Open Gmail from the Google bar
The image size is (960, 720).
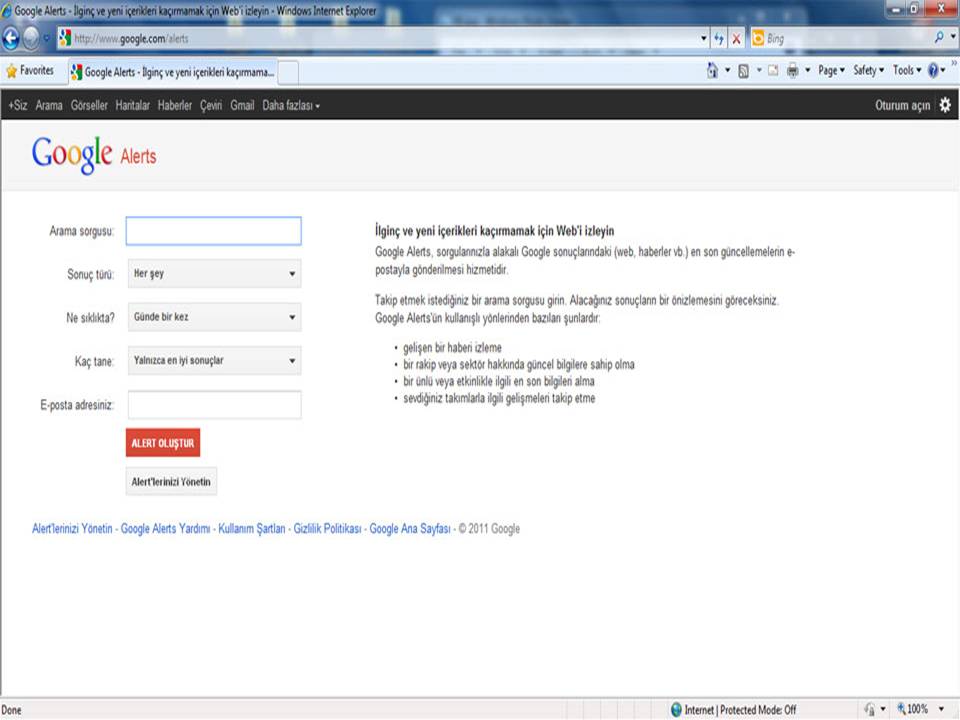242,105
